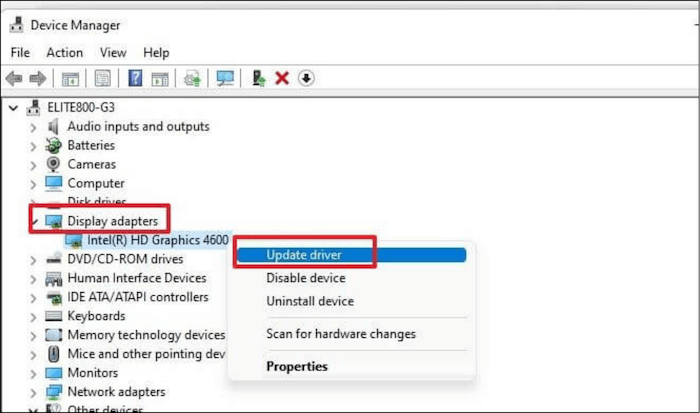Open the File menu
700x413 pixels.
20,53
